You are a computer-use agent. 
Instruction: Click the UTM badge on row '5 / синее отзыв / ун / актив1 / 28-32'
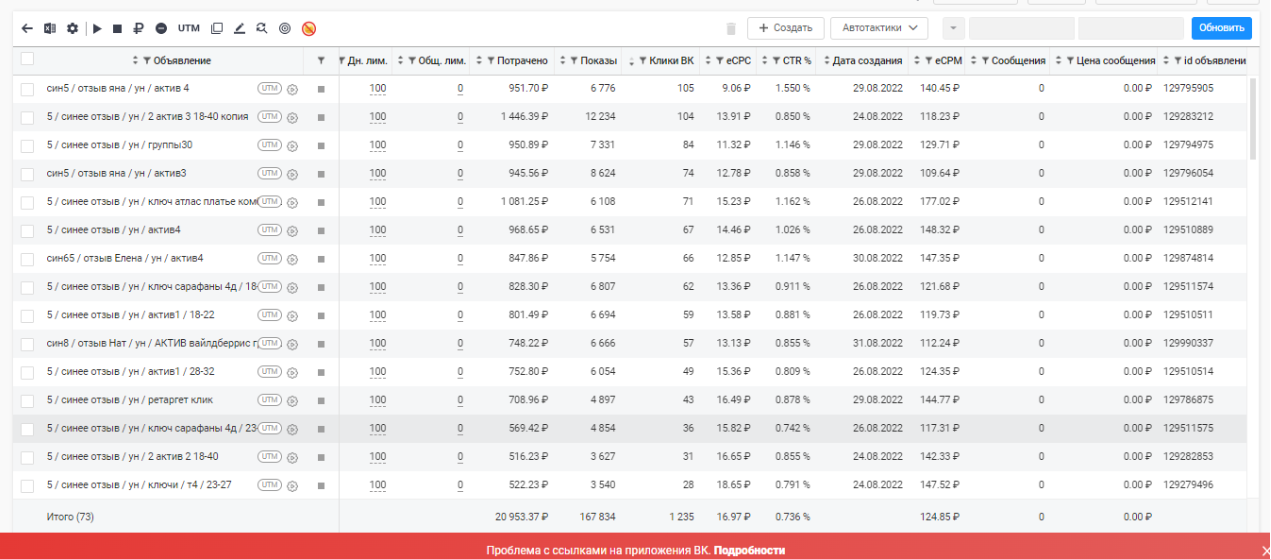270,371
